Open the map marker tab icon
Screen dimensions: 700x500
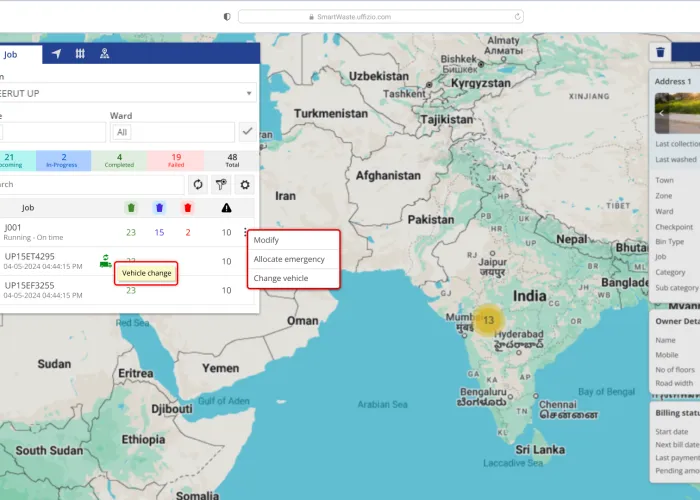[105, 54]
